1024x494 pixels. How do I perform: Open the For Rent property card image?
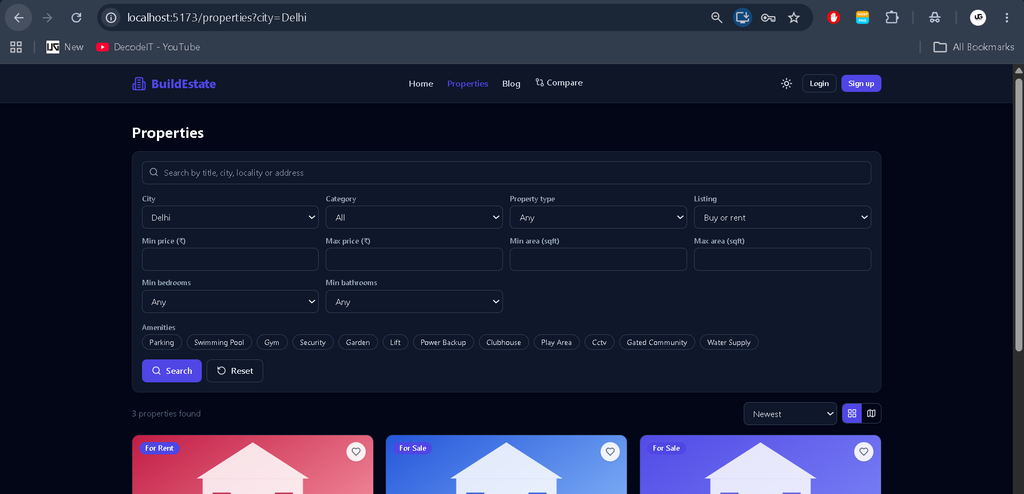click(x=253, y=465)
